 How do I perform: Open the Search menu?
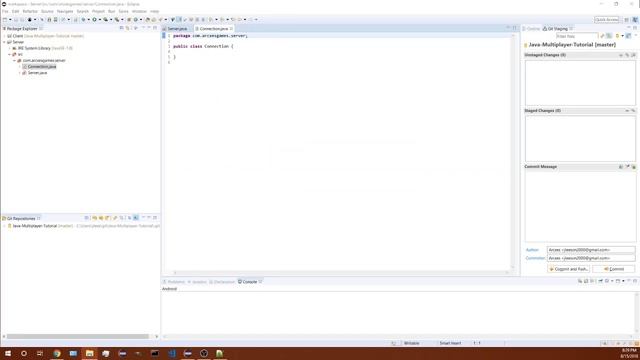click(x=82, y=11)
